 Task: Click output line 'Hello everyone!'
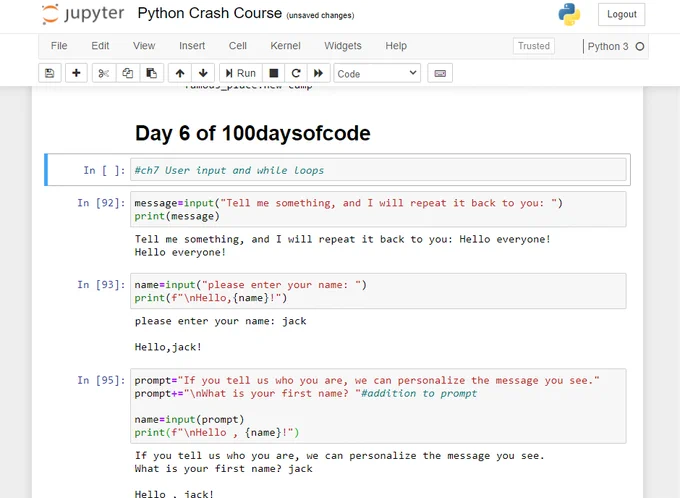pyautogui.click(x=180, y=252)
